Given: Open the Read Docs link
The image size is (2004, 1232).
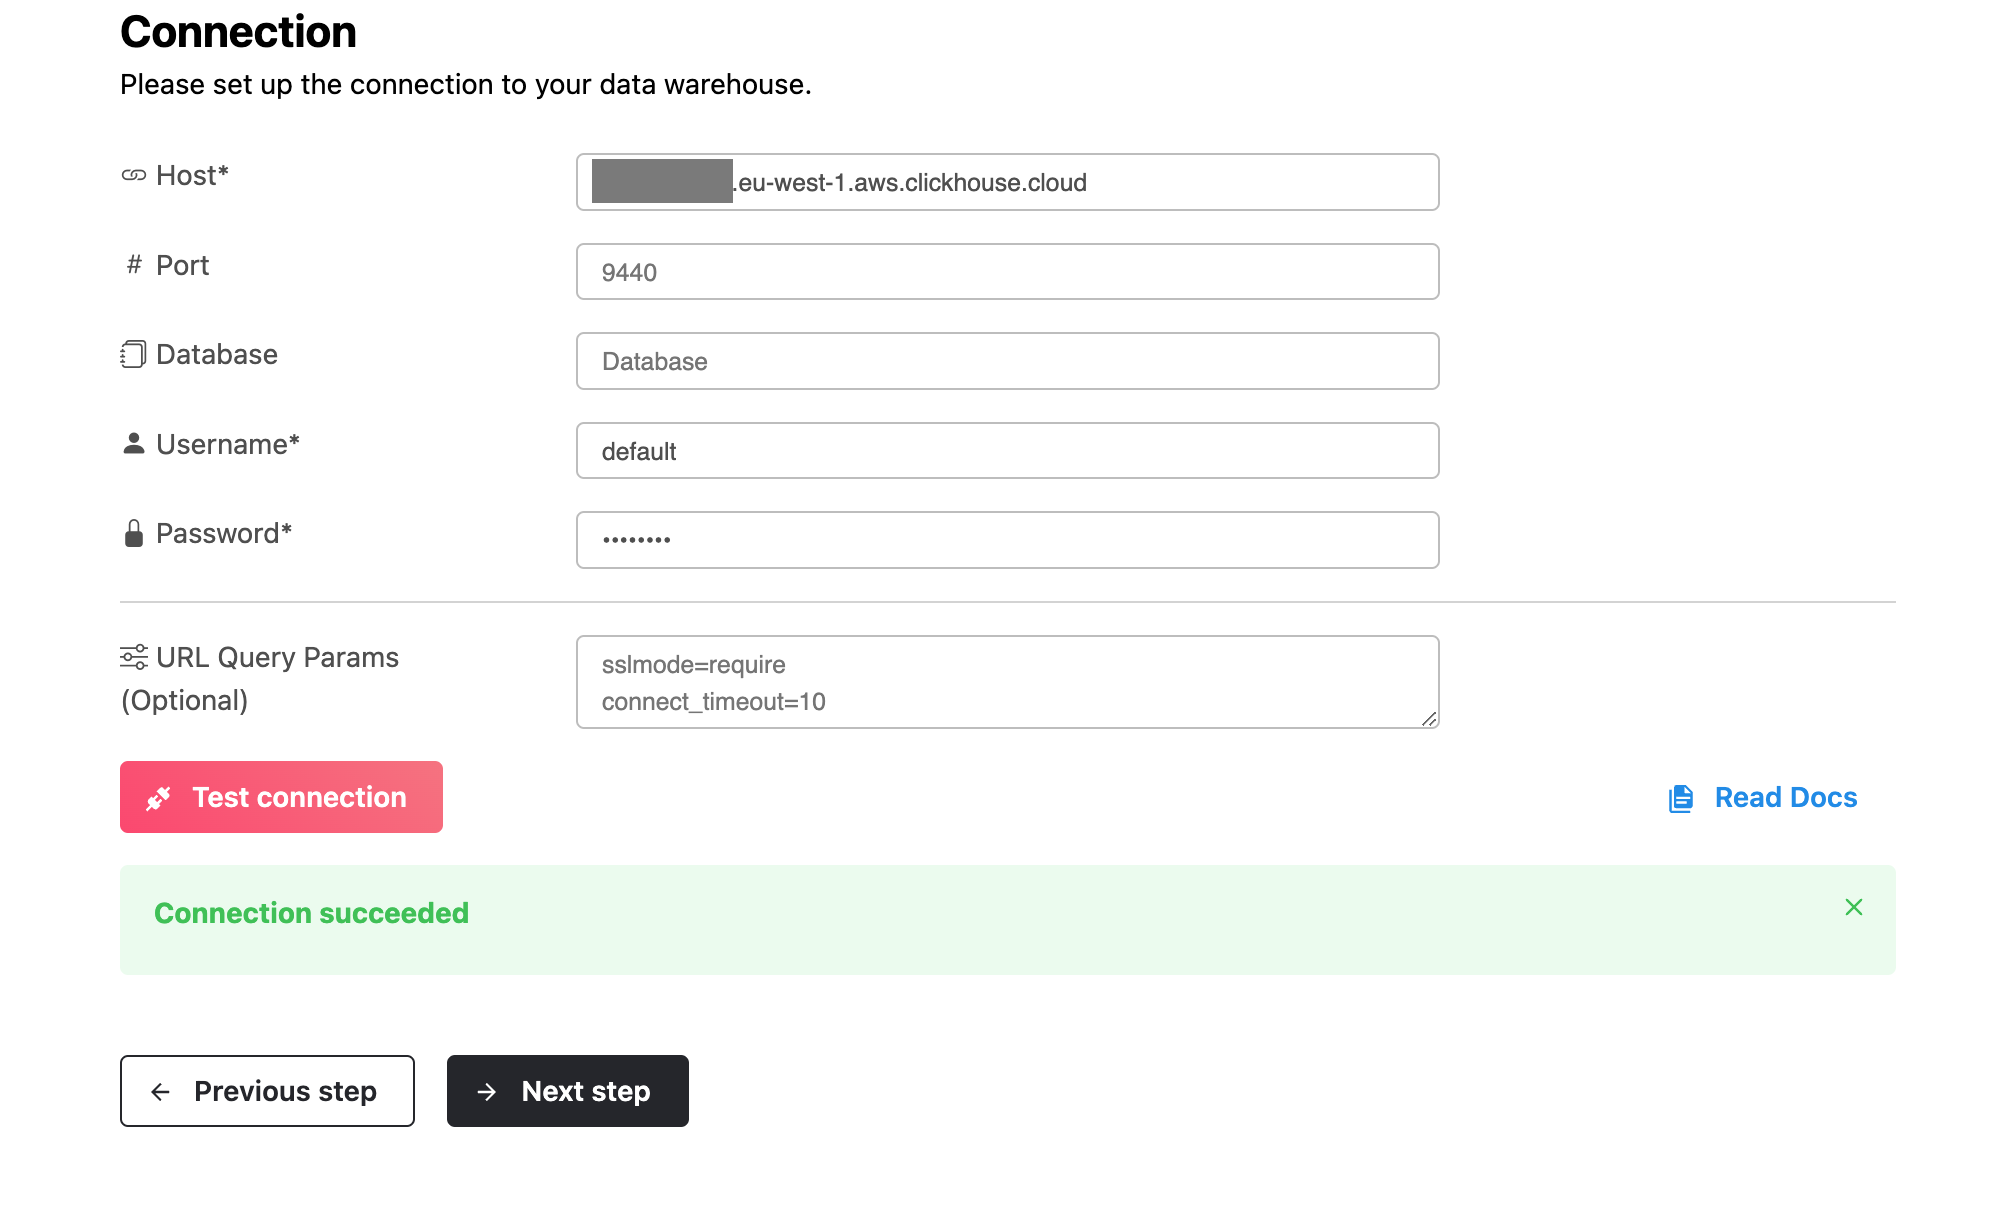Looking at the screenshot, I should tap(1785, 798).
